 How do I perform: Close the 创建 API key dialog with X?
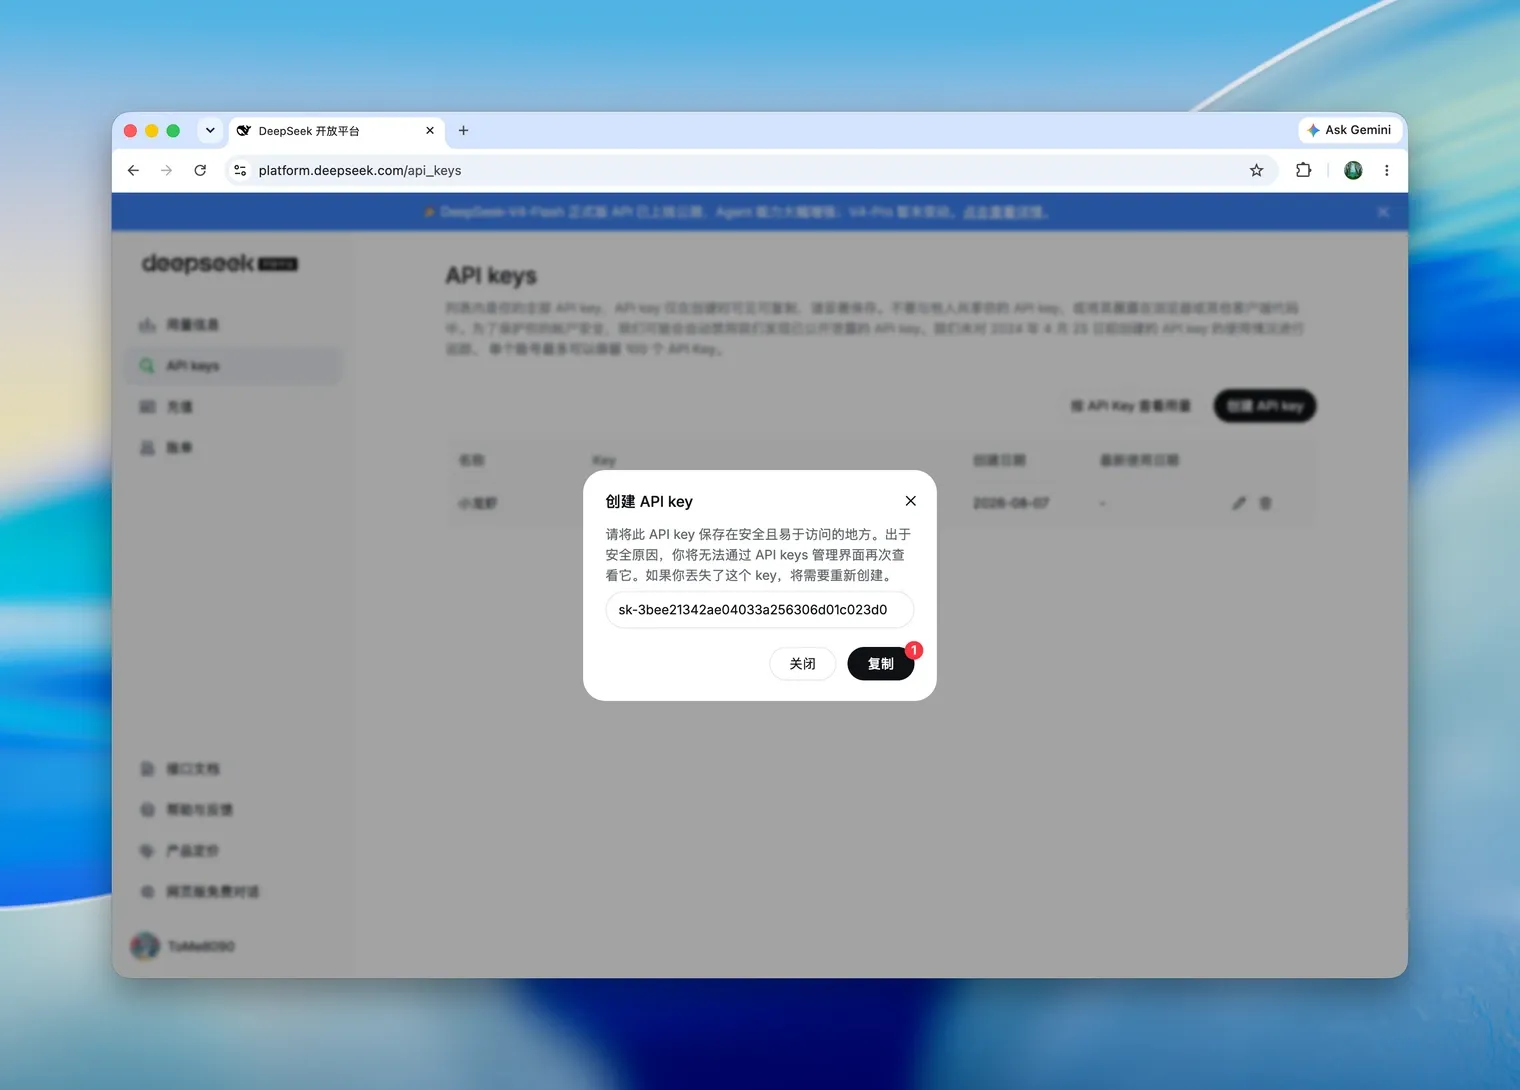tap(910, 501)
